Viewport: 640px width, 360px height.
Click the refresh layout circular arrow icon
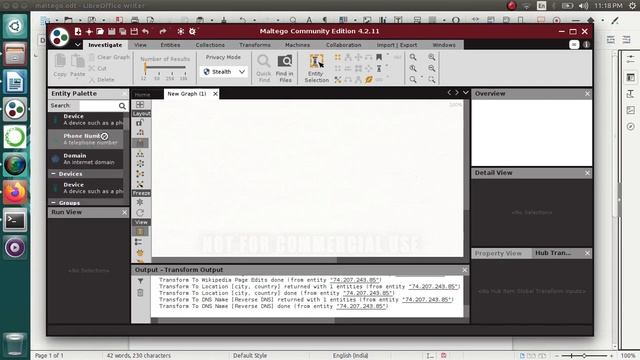coord(140,213)
